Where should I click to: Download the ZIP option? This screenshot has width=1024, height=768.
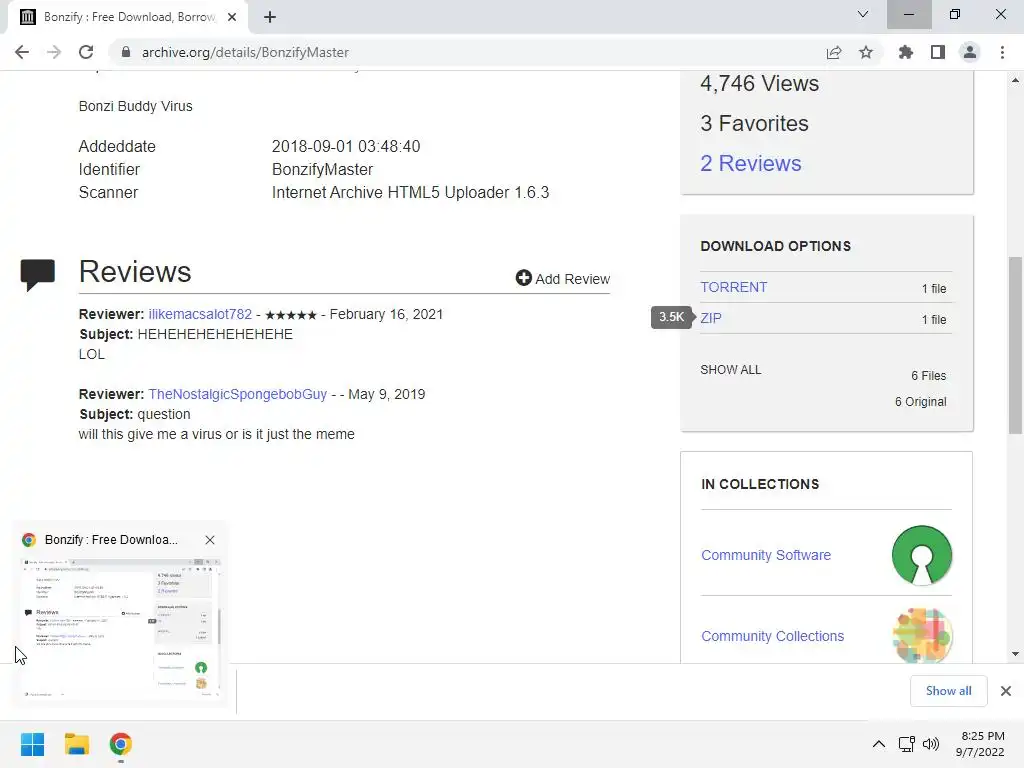click(x=711, y=318)
